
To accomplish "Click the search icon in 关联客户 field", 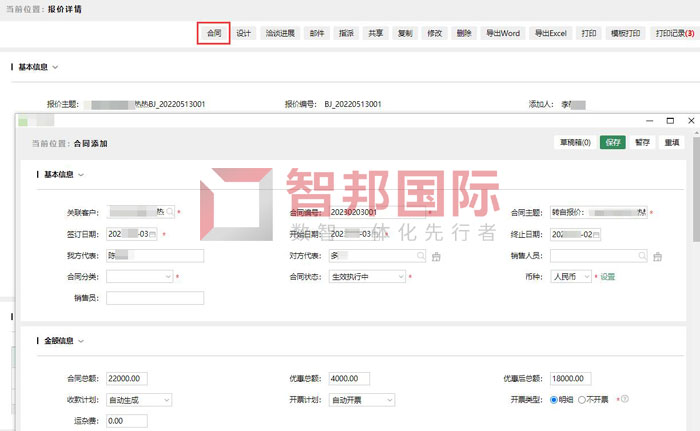I will click(x=167, y=212).
